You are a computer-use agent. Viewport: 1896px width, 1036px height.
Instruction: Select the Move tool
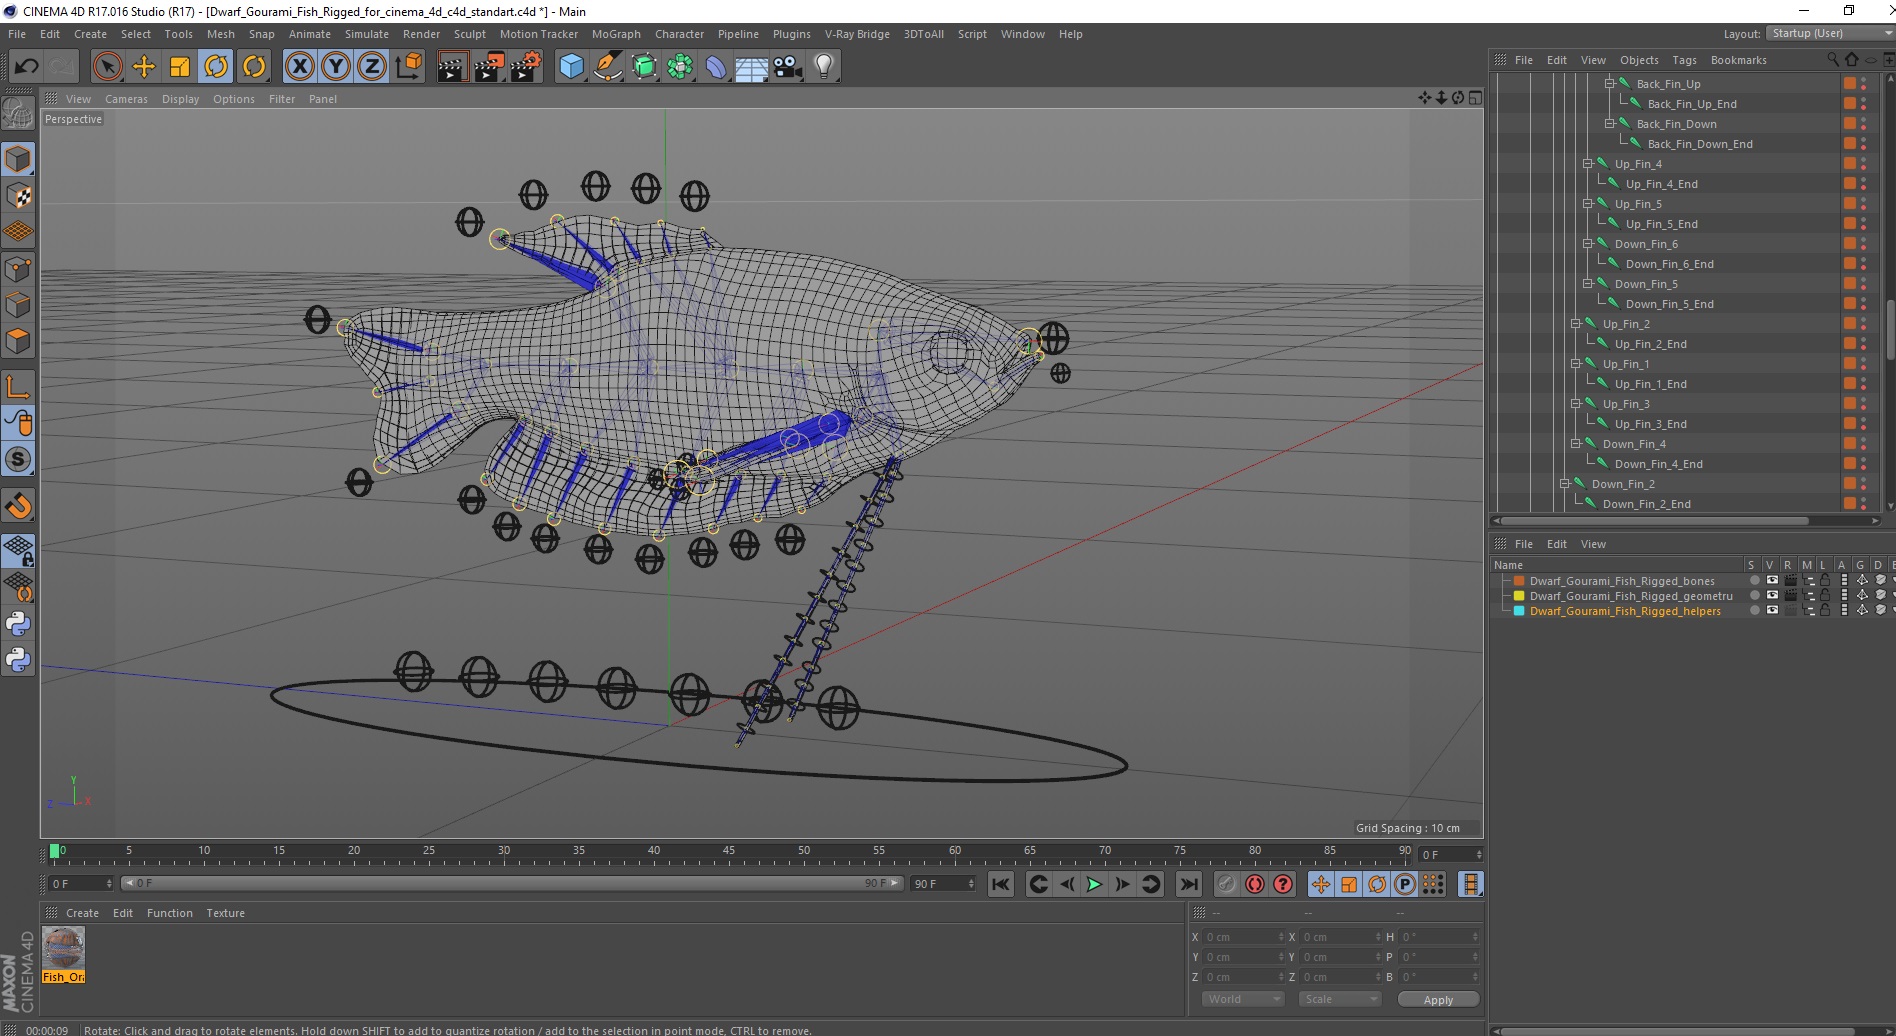click(x=144, y=67)
